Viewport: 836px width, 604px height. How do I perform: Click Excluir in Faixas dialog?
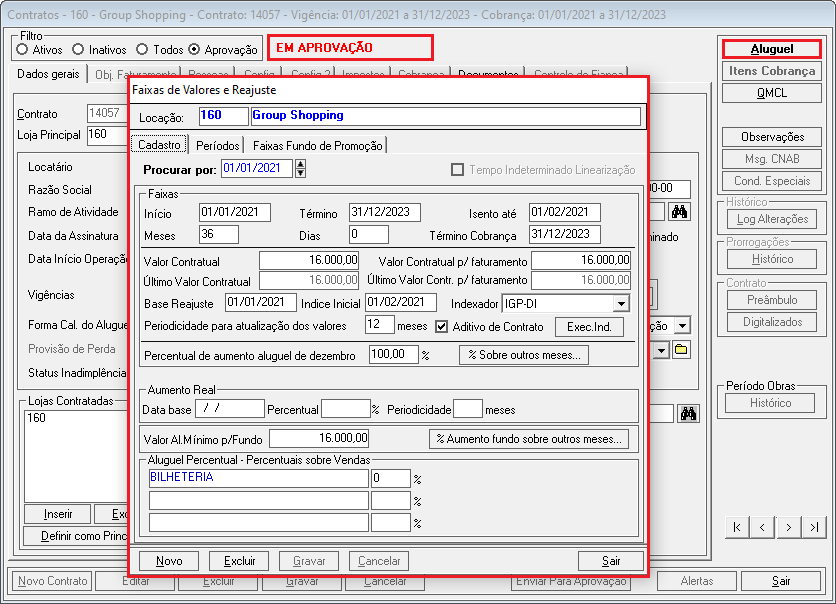tap(239, 561)
